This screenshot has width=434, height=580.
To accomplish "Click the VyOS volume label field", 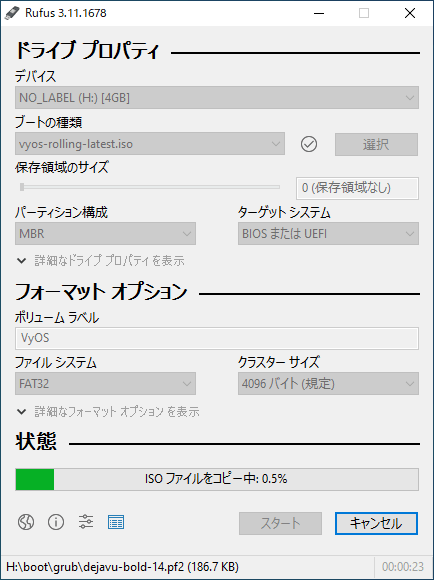I will (x=217, y=338).
